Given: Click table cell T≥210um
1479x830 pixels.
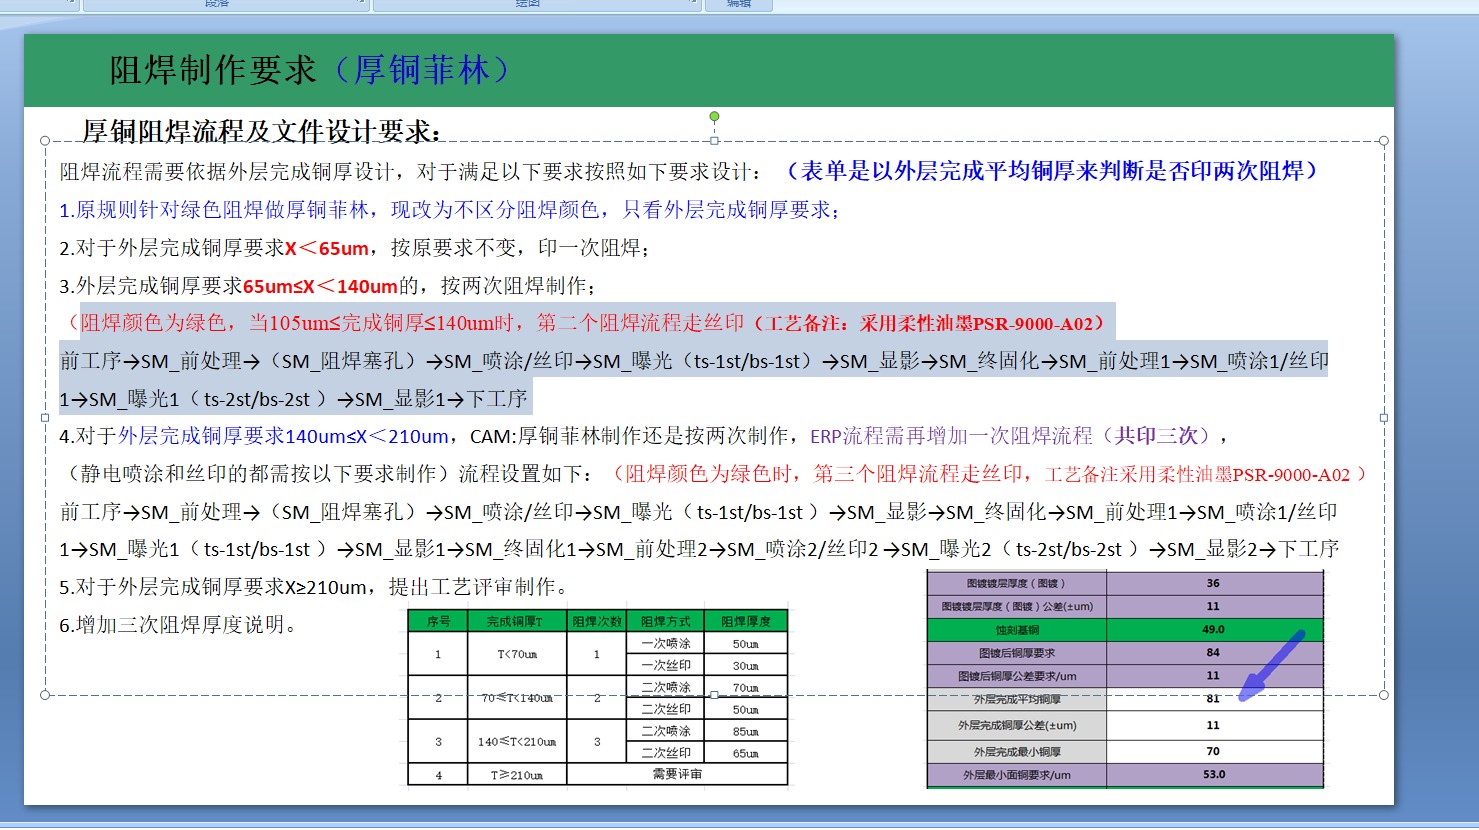Looking at the screenshot, I should [517, 775].
